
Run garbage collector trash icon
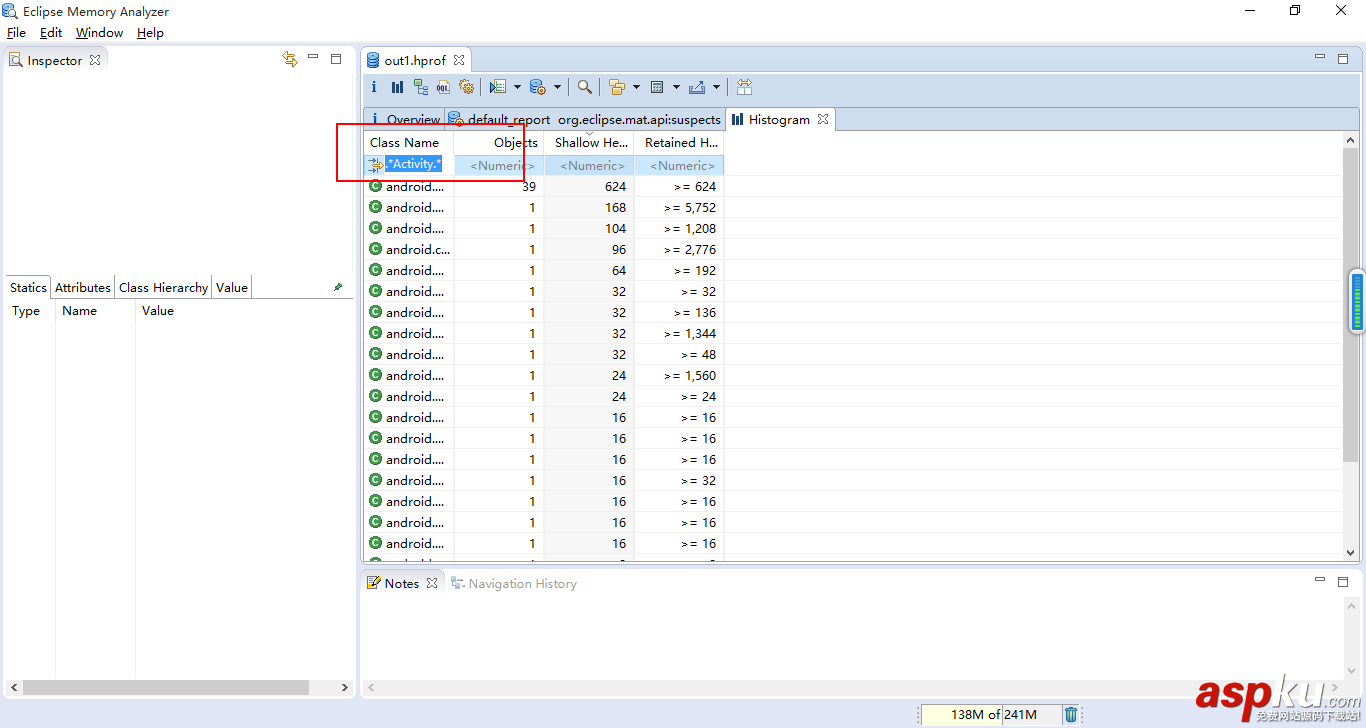(x=1071, y=714)
